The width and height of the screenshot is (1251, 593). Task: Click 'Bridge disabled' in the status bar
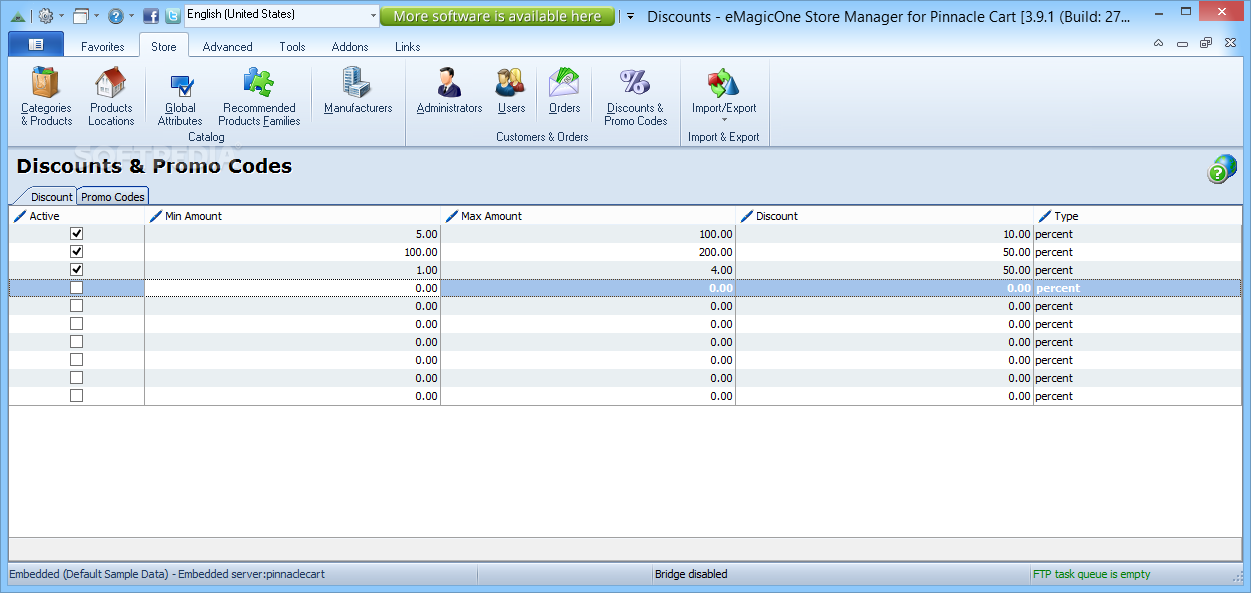(691, 574)
